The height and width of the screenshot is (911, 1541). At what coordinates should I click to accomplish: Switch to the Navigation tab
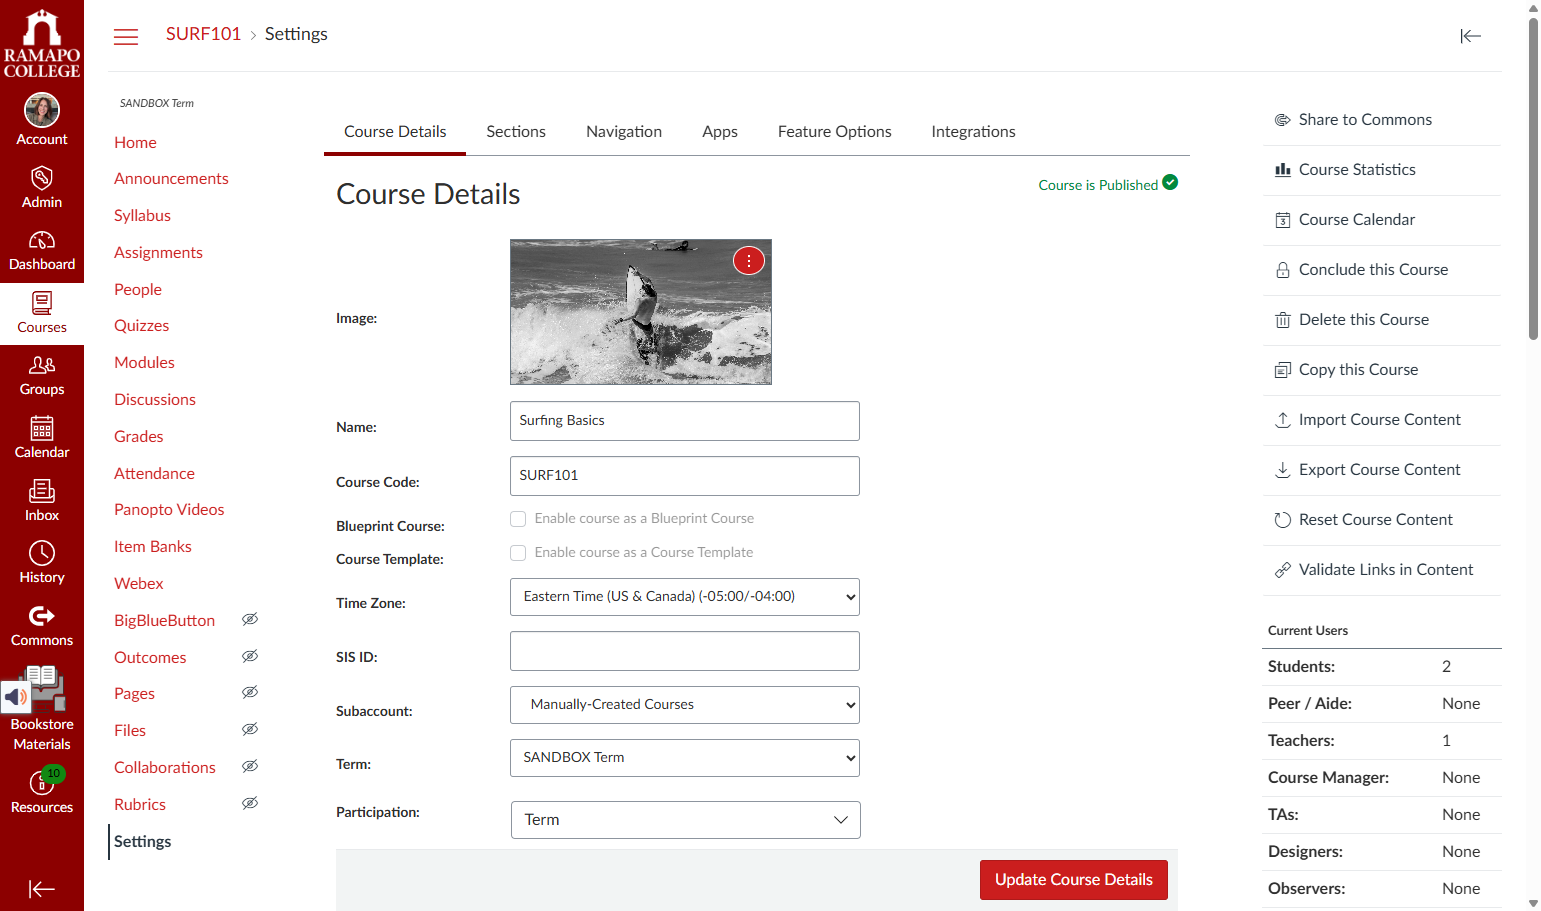click(624, 132)
